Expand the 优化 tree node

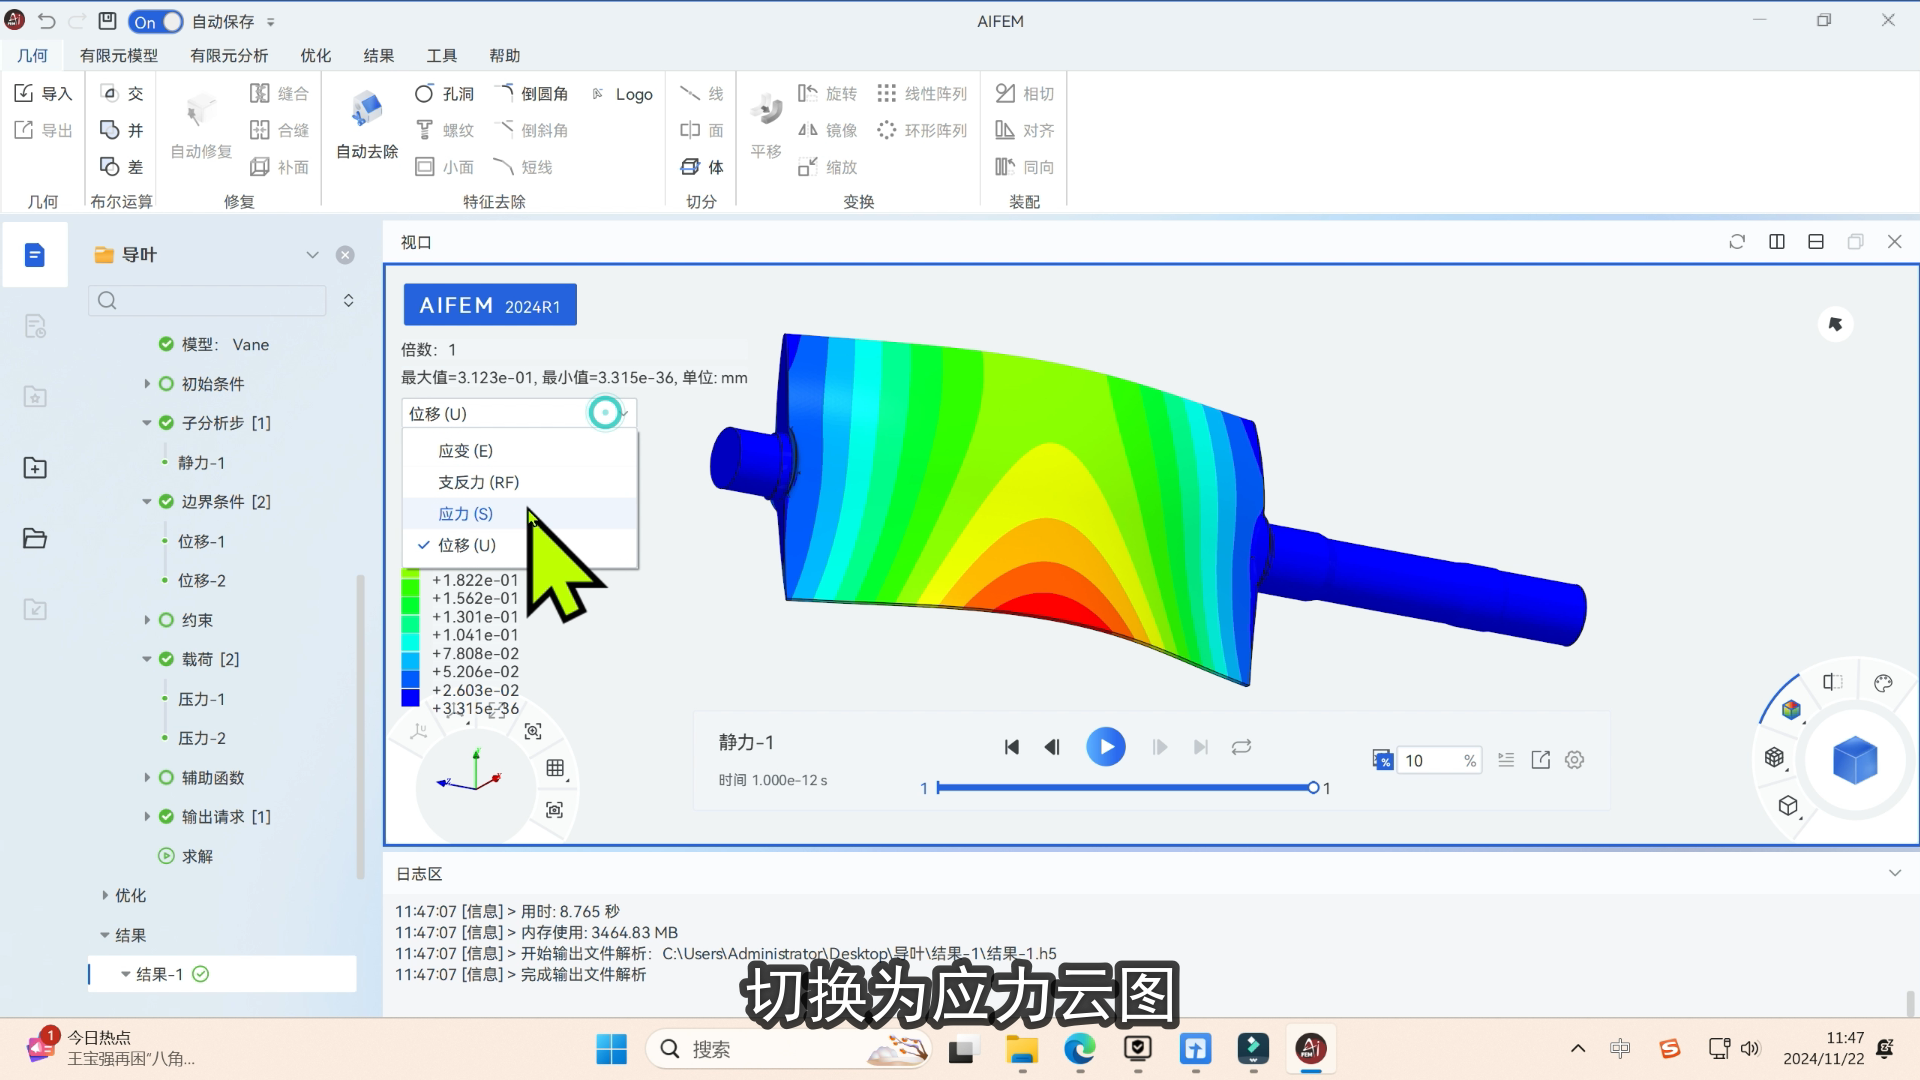[105, 895]
